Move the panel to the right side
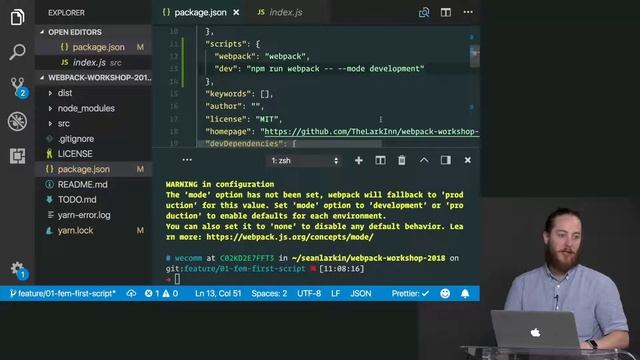 click(x=446, y=160)
